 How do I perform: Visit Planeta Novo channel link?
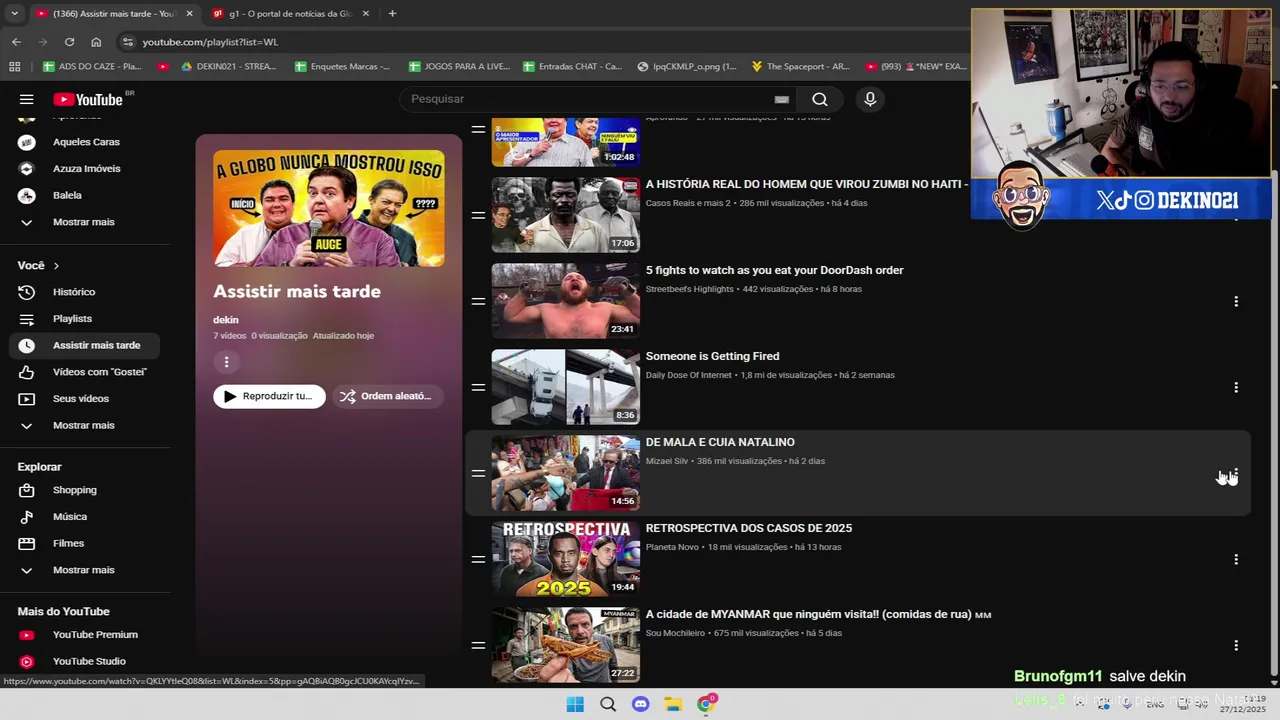pos(672,547)
